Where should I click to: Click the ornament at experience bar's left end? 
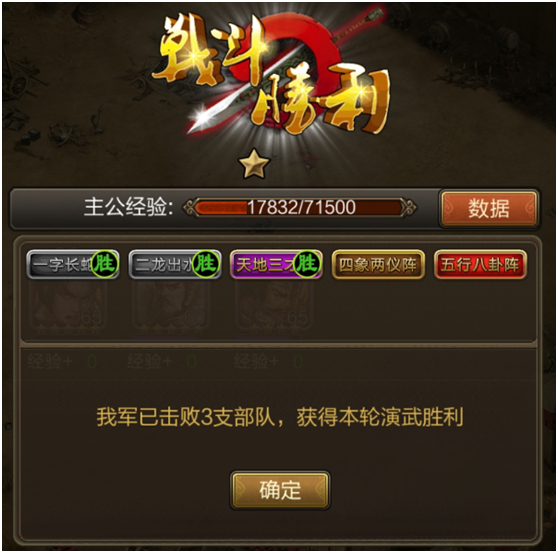(x=190, y=207)
